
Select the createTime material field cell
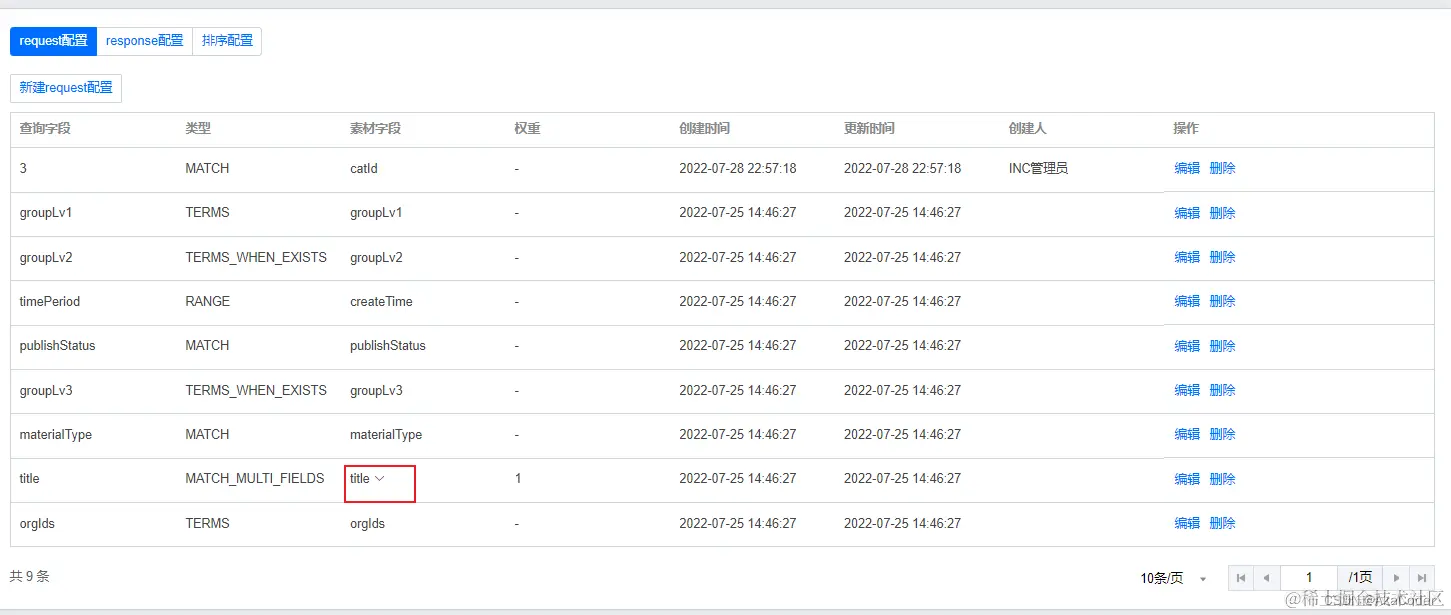pos(381,301)
